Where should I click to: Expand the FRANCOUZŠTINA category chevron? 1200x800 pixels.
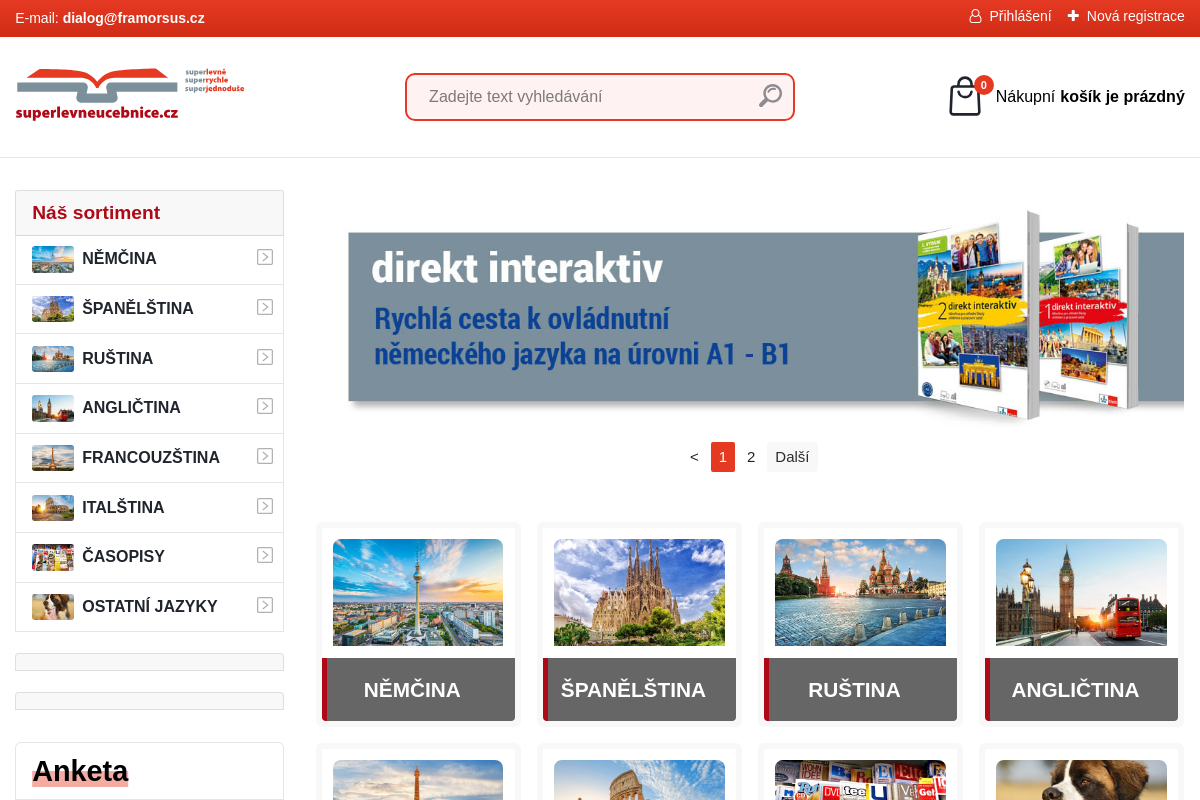click(x=264, y=456)
